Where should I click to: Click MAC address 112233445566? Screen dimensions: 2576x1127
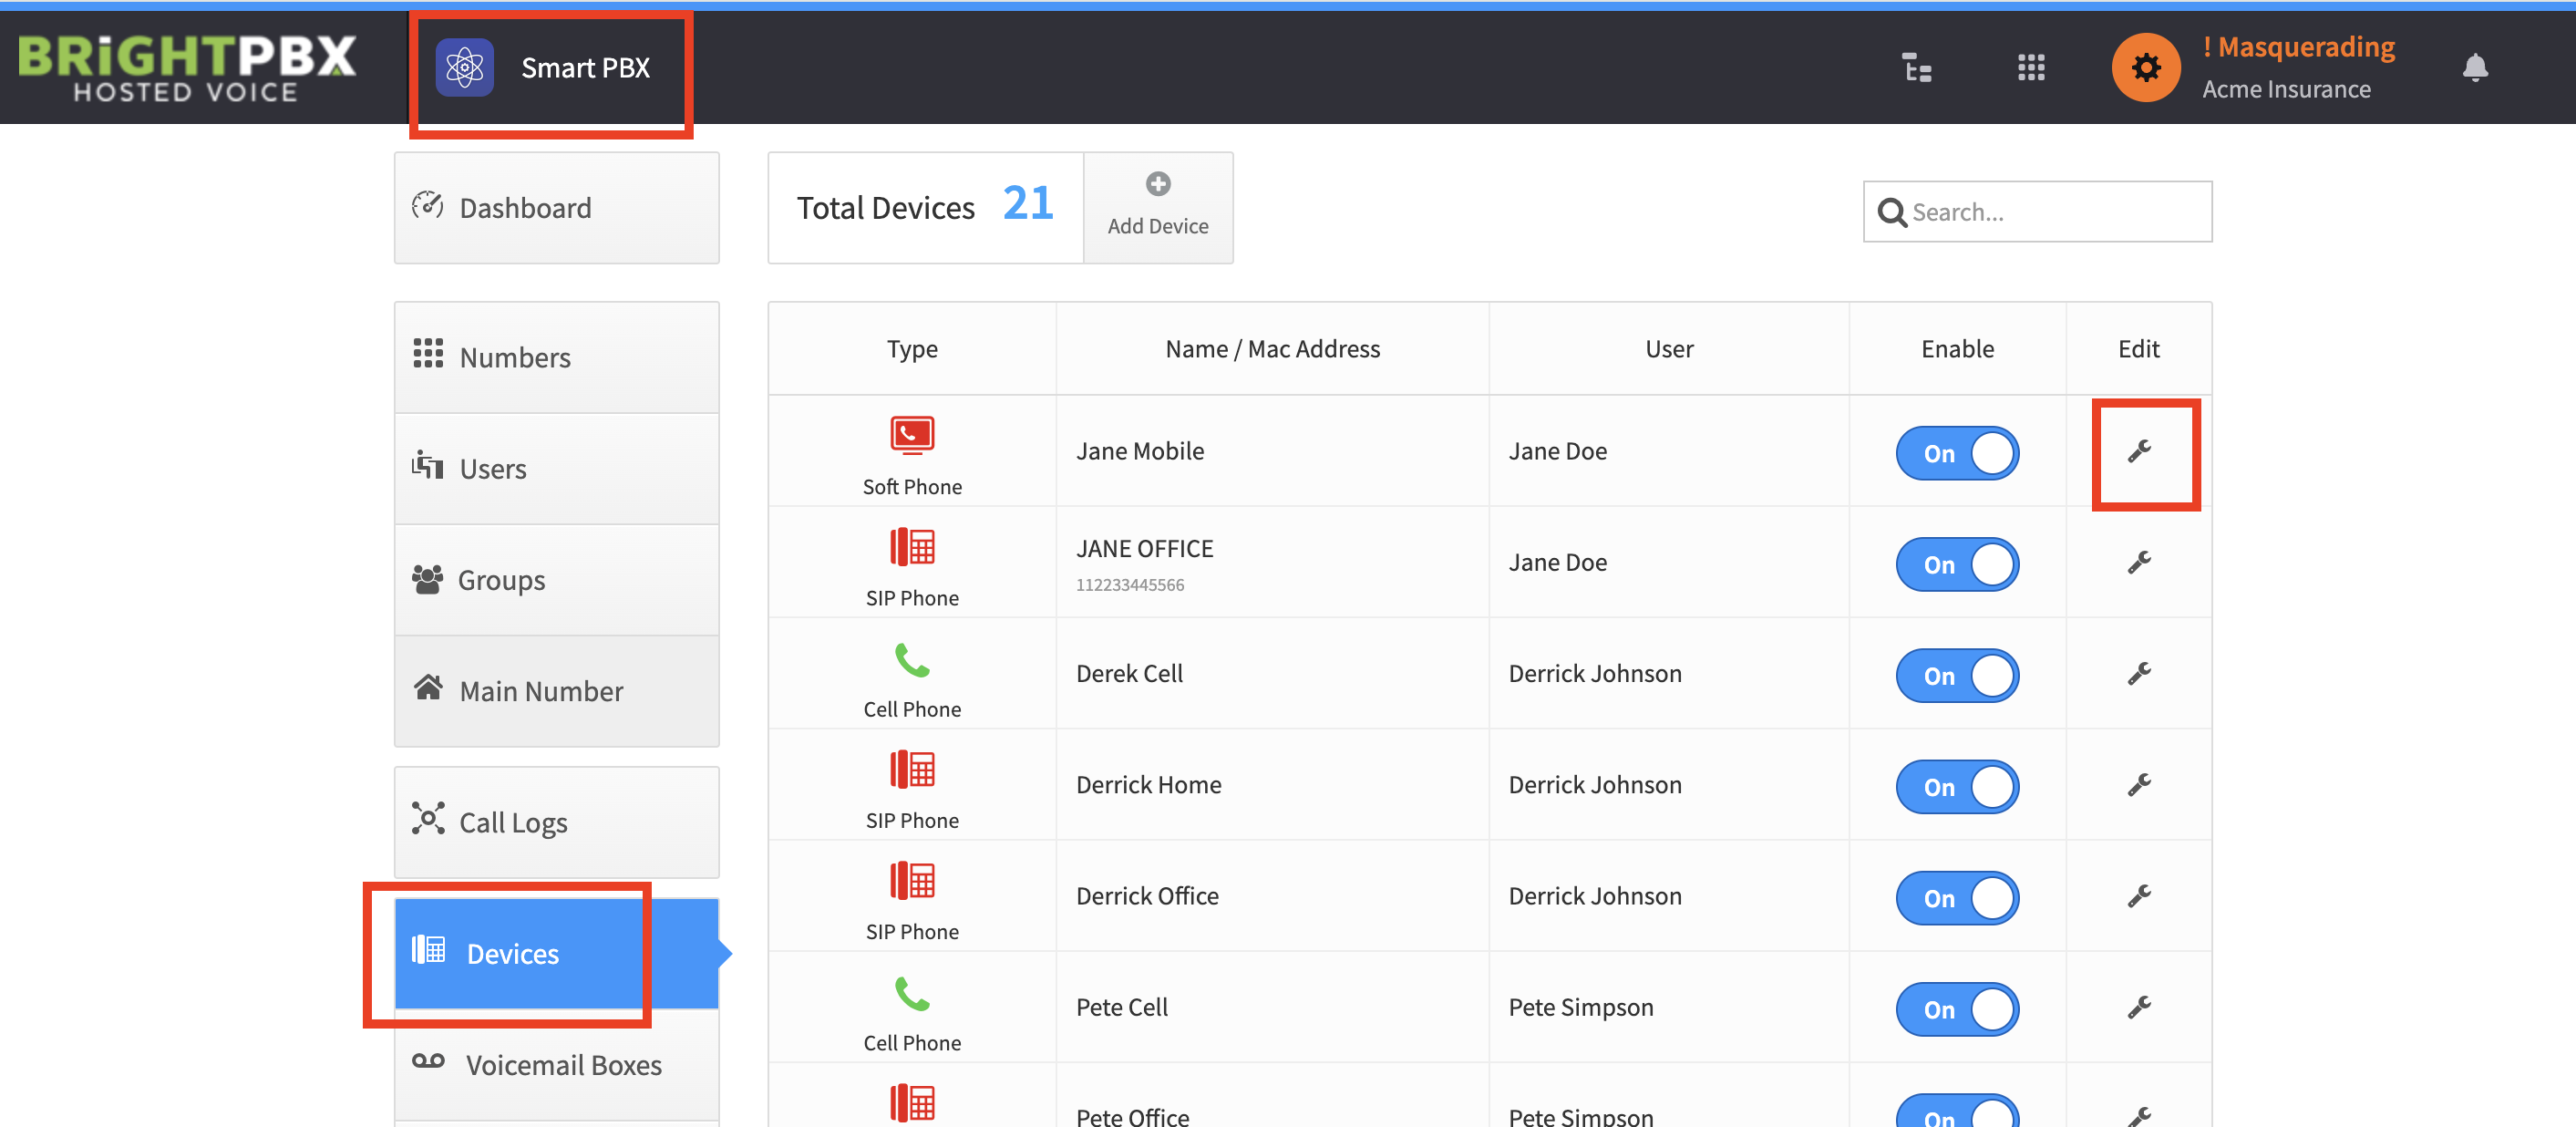point(1130,585)
